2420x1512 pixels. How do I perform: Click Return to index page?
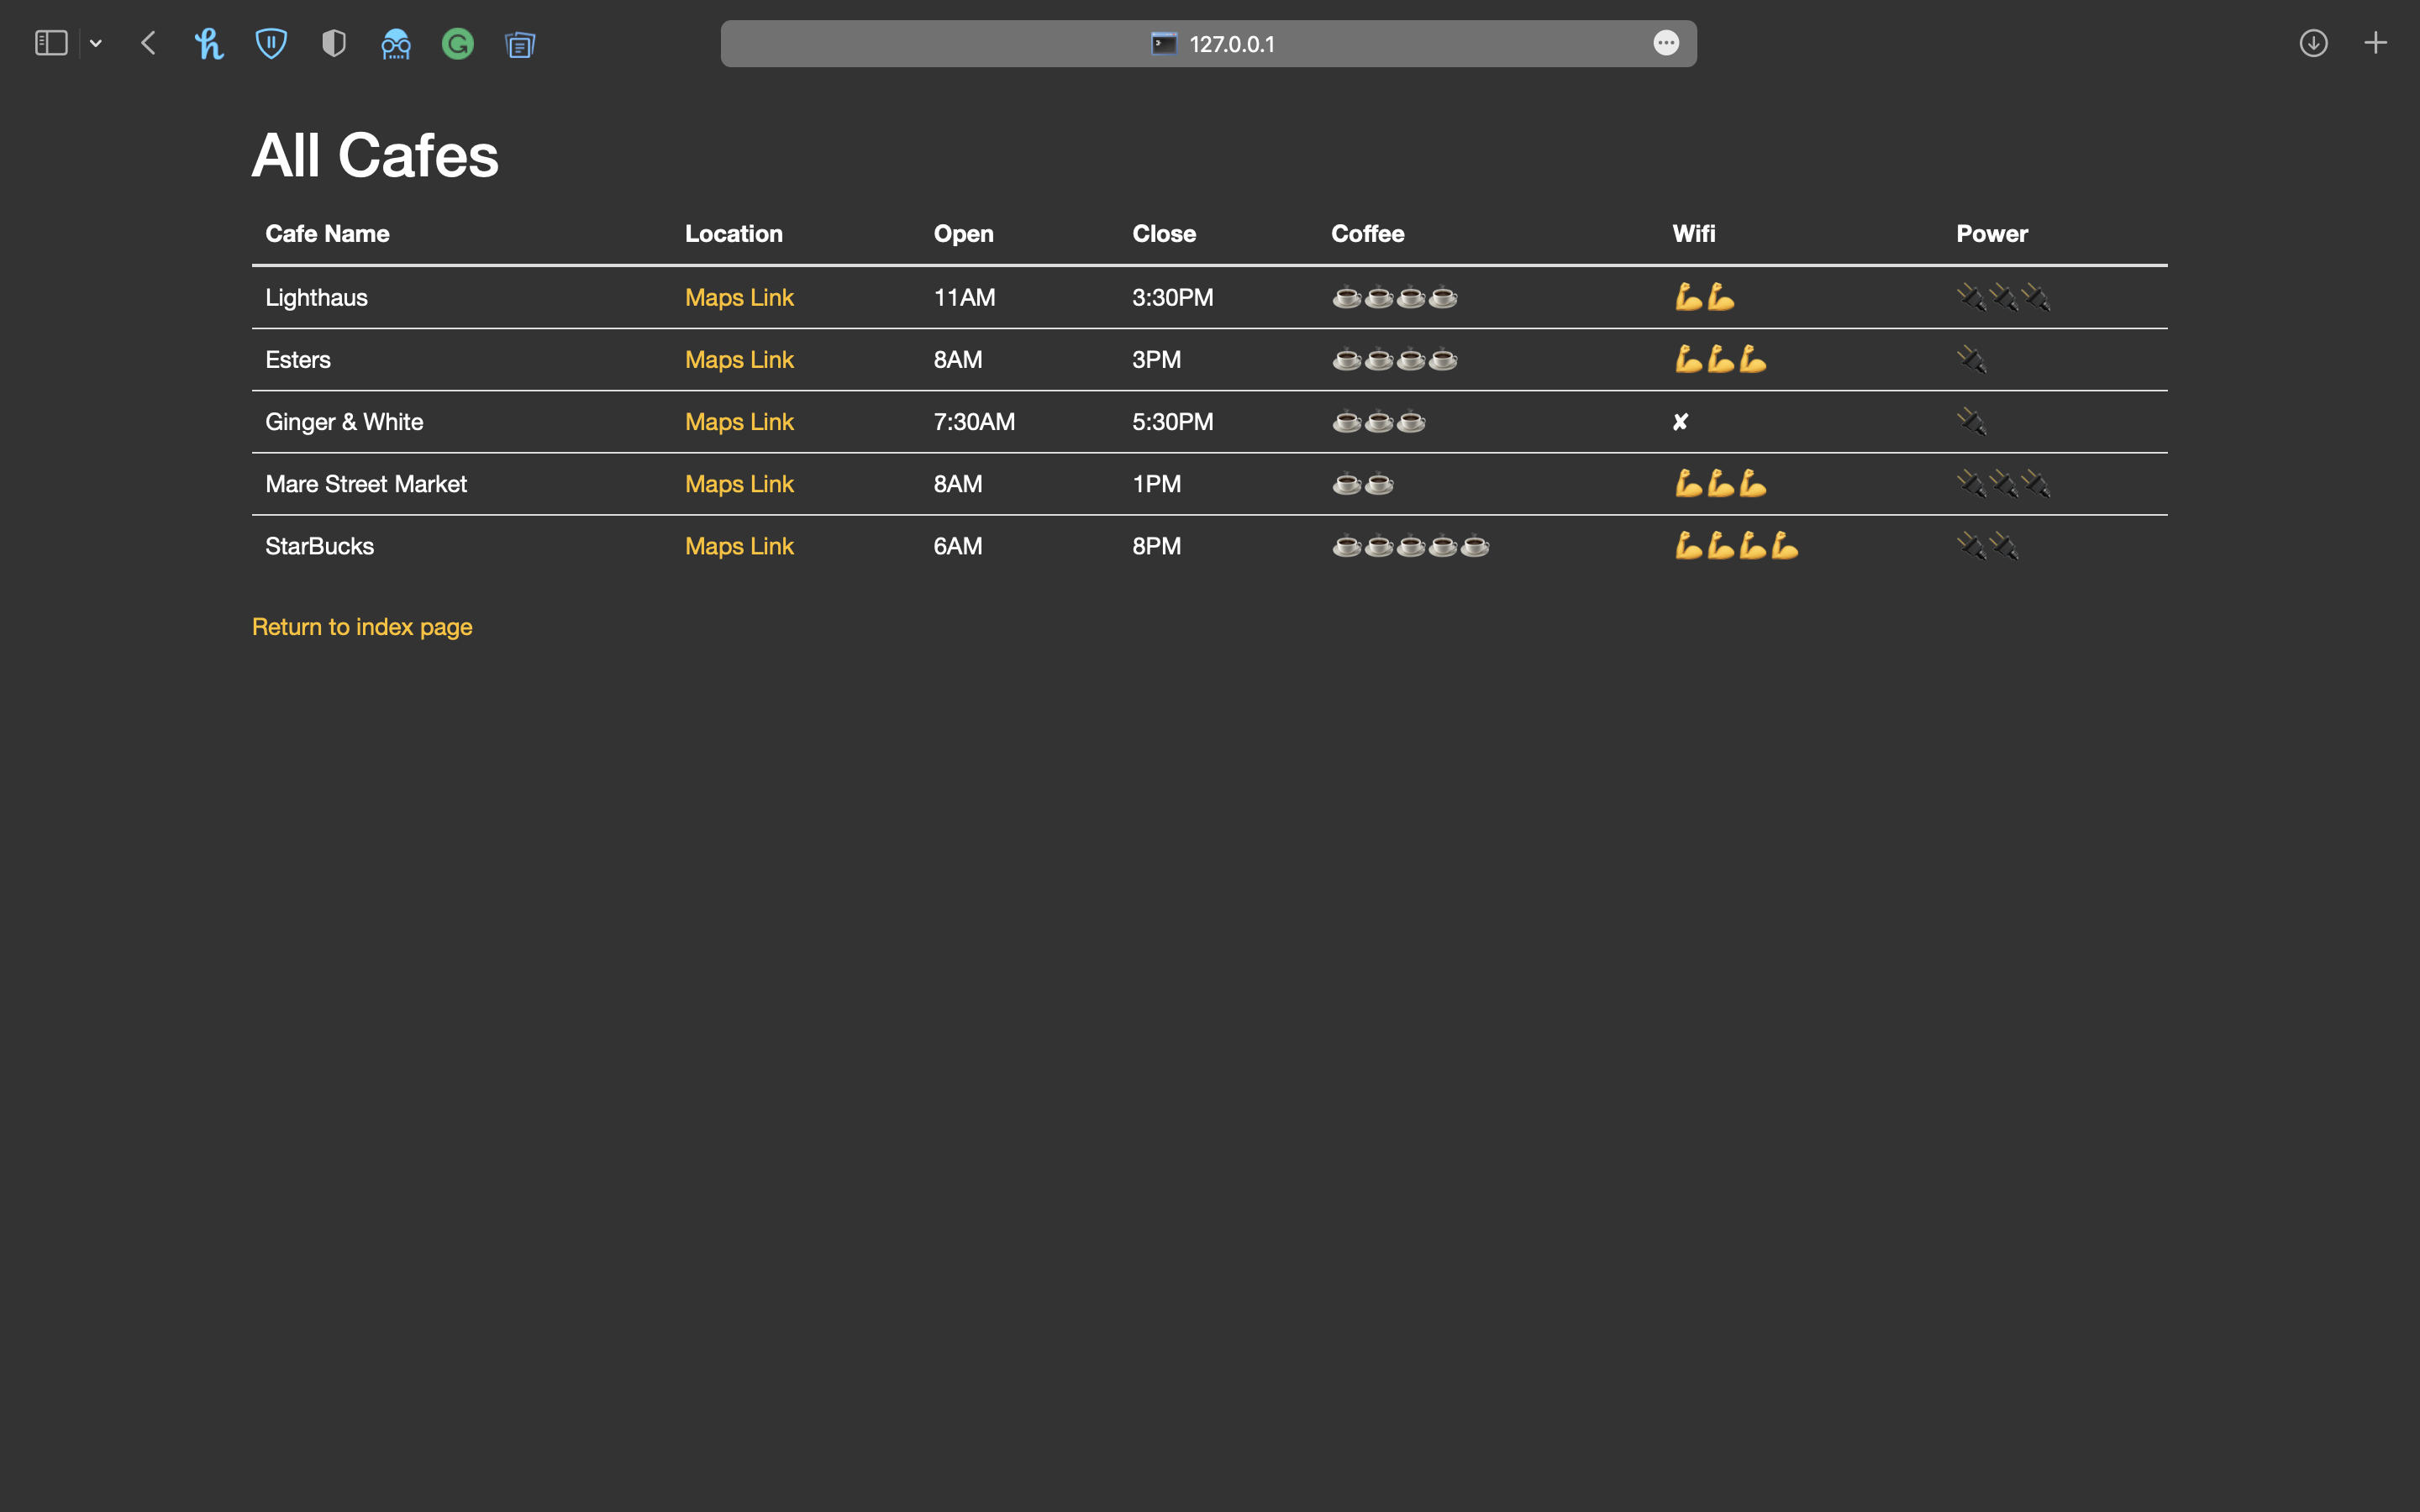click(x=362, y=626)
